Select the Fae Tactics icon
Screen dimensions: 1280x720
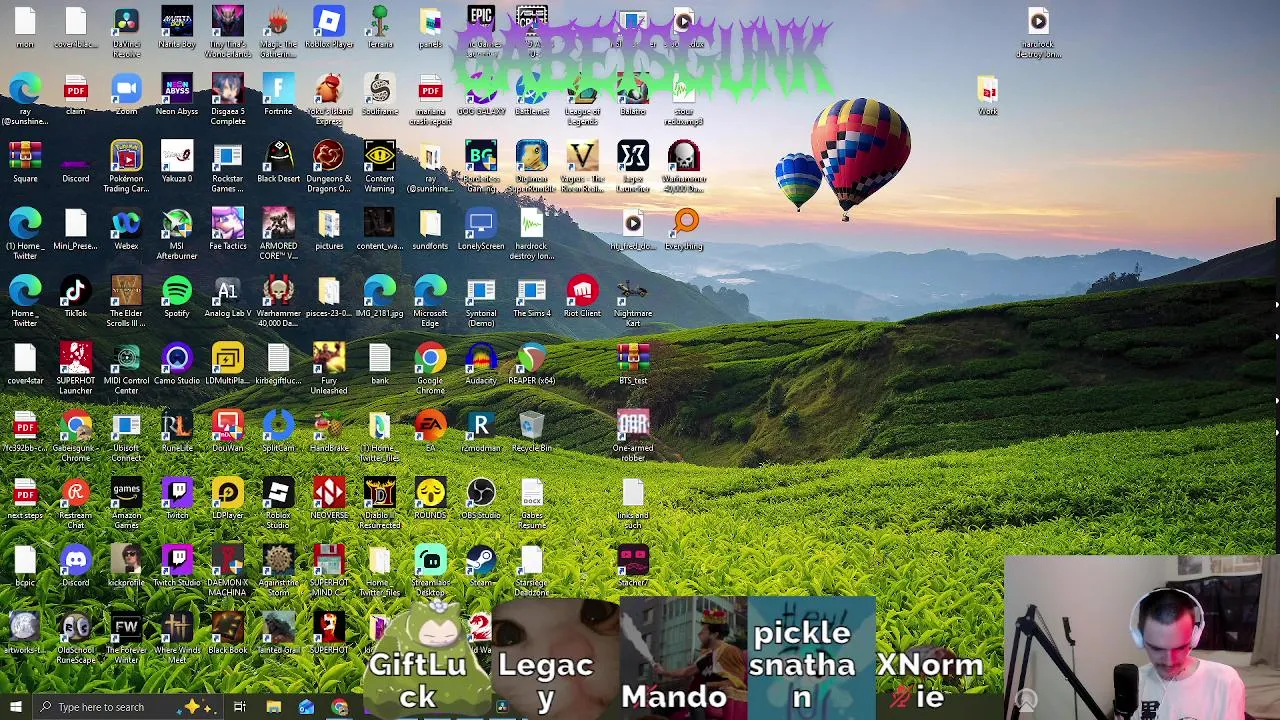pyautogui.click(x=227, y=230)
